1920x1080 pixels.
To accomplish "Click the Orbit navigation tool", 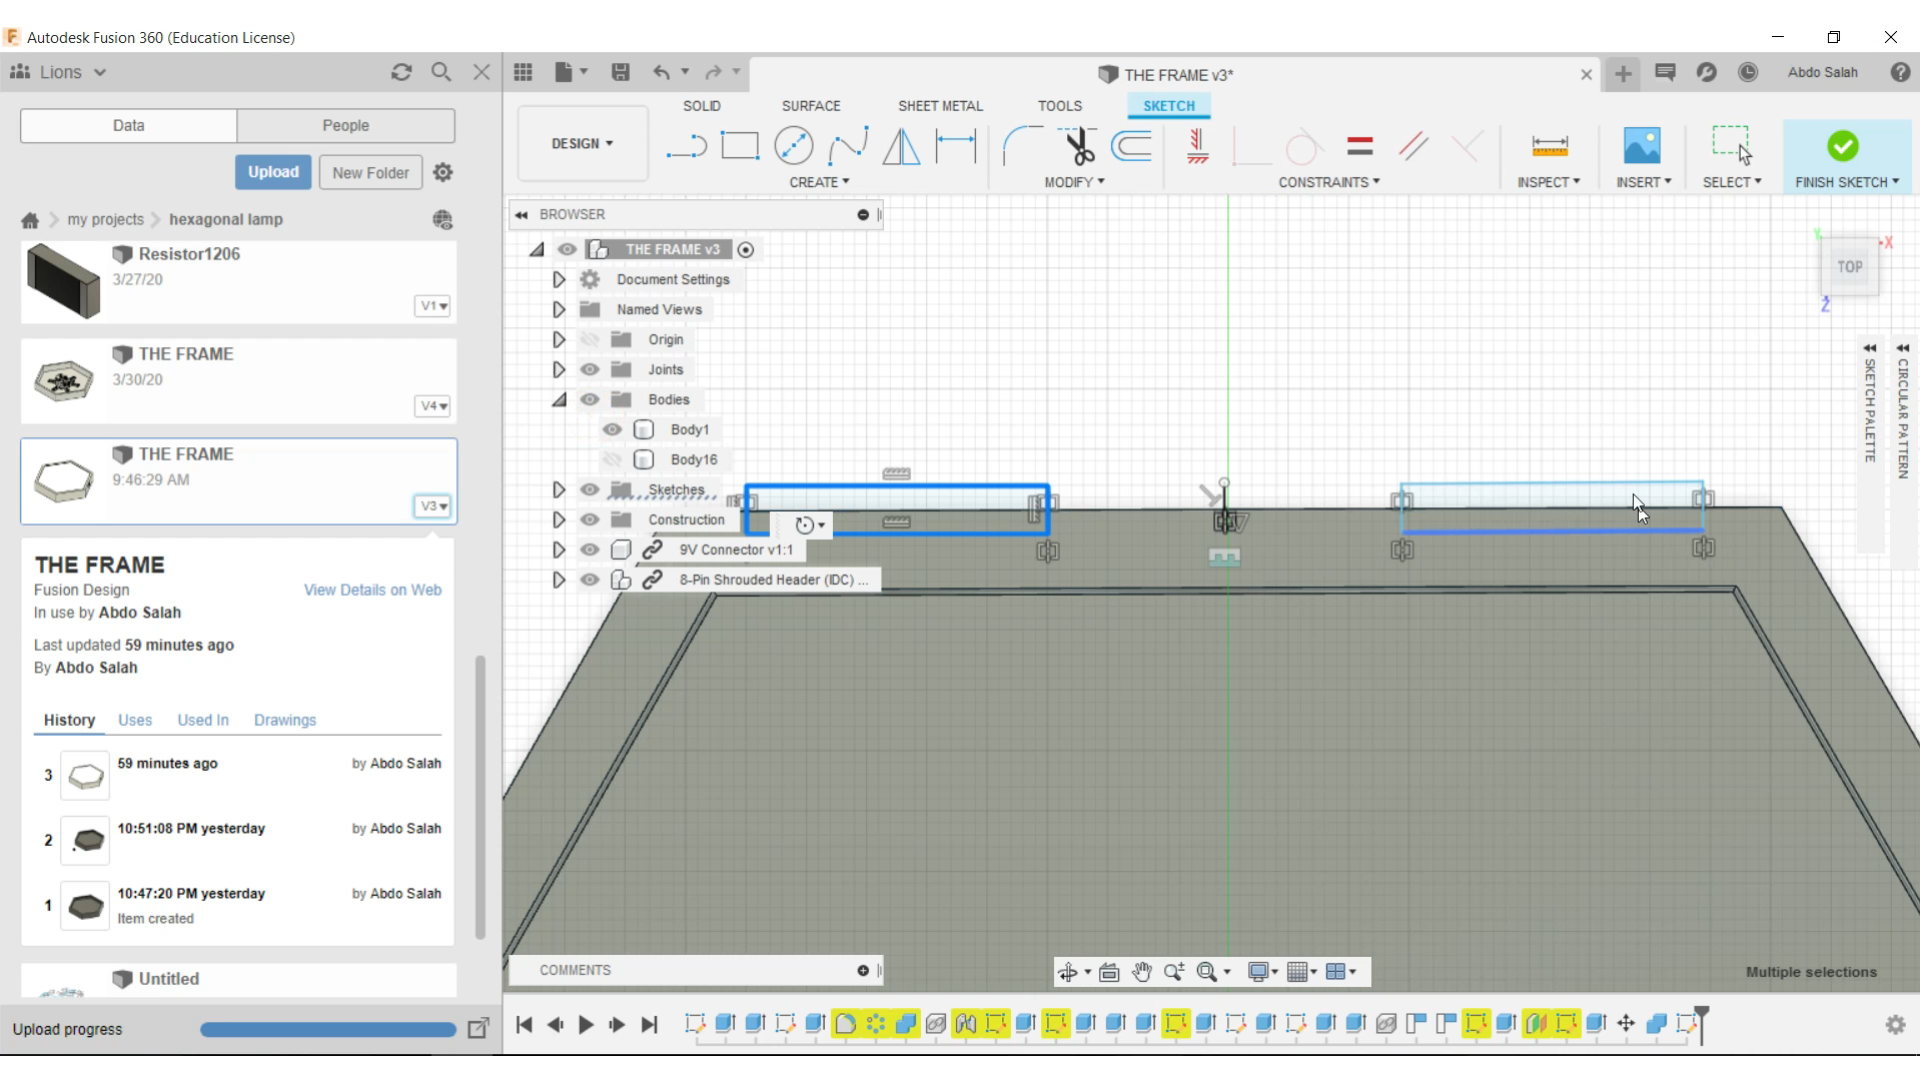I will point(1068,972).
